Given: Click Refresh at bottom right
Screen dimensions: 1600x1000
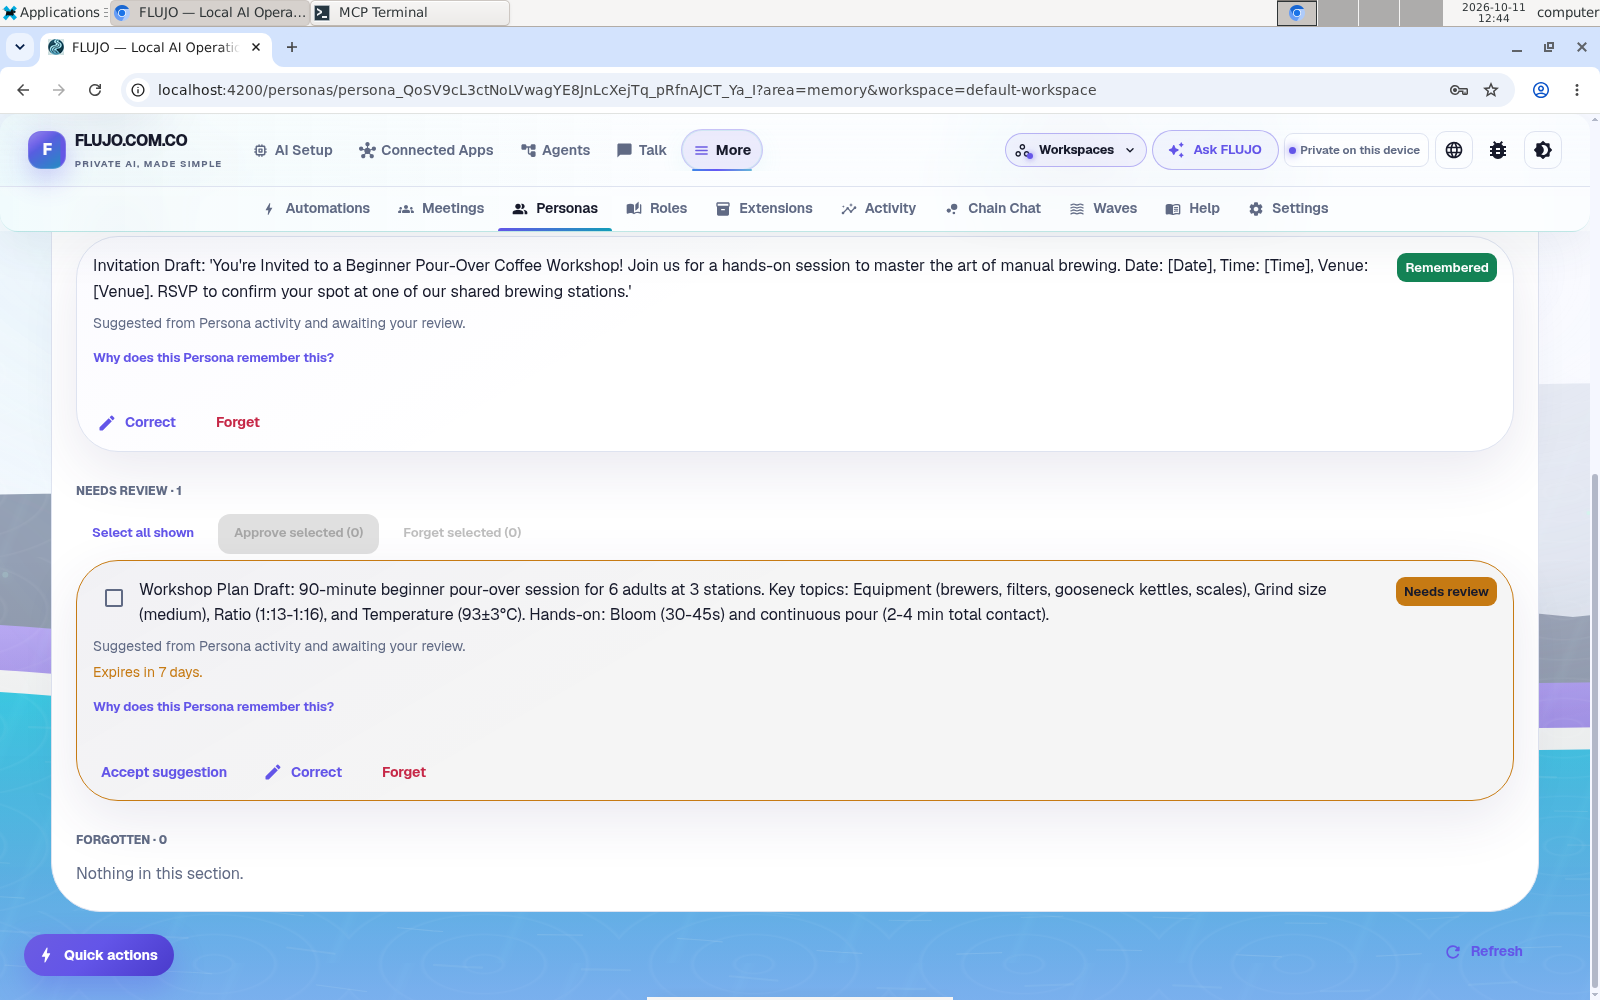Looking at the screenshot, I should click(1485, 951).
